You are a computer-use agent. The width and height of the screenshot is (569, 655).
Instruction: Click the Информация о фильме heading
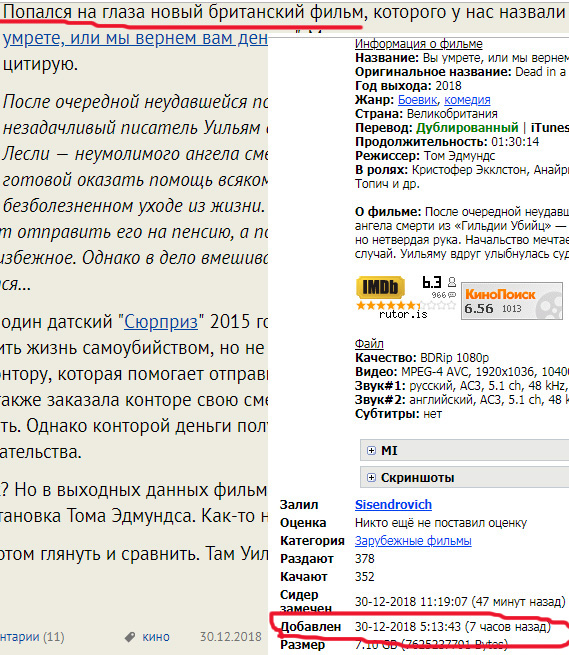419,44
